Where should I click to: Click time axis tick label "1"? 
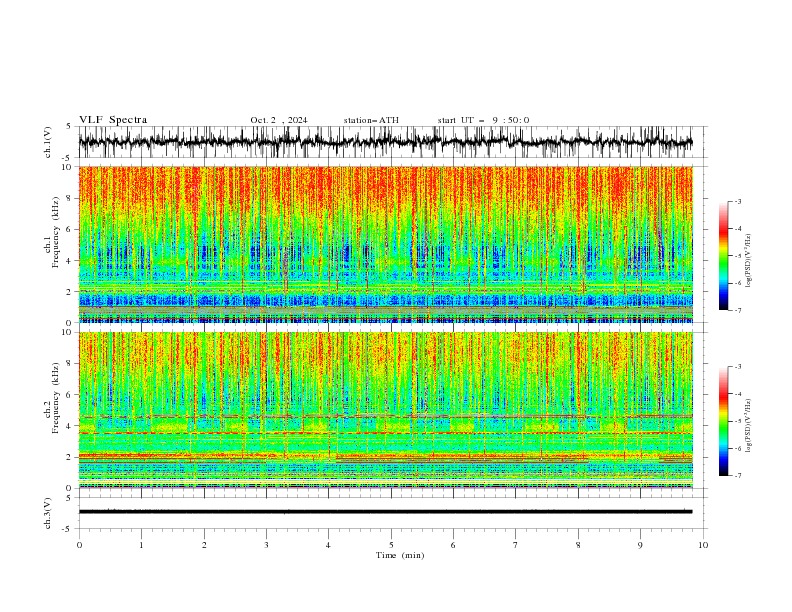pos(141,545)
